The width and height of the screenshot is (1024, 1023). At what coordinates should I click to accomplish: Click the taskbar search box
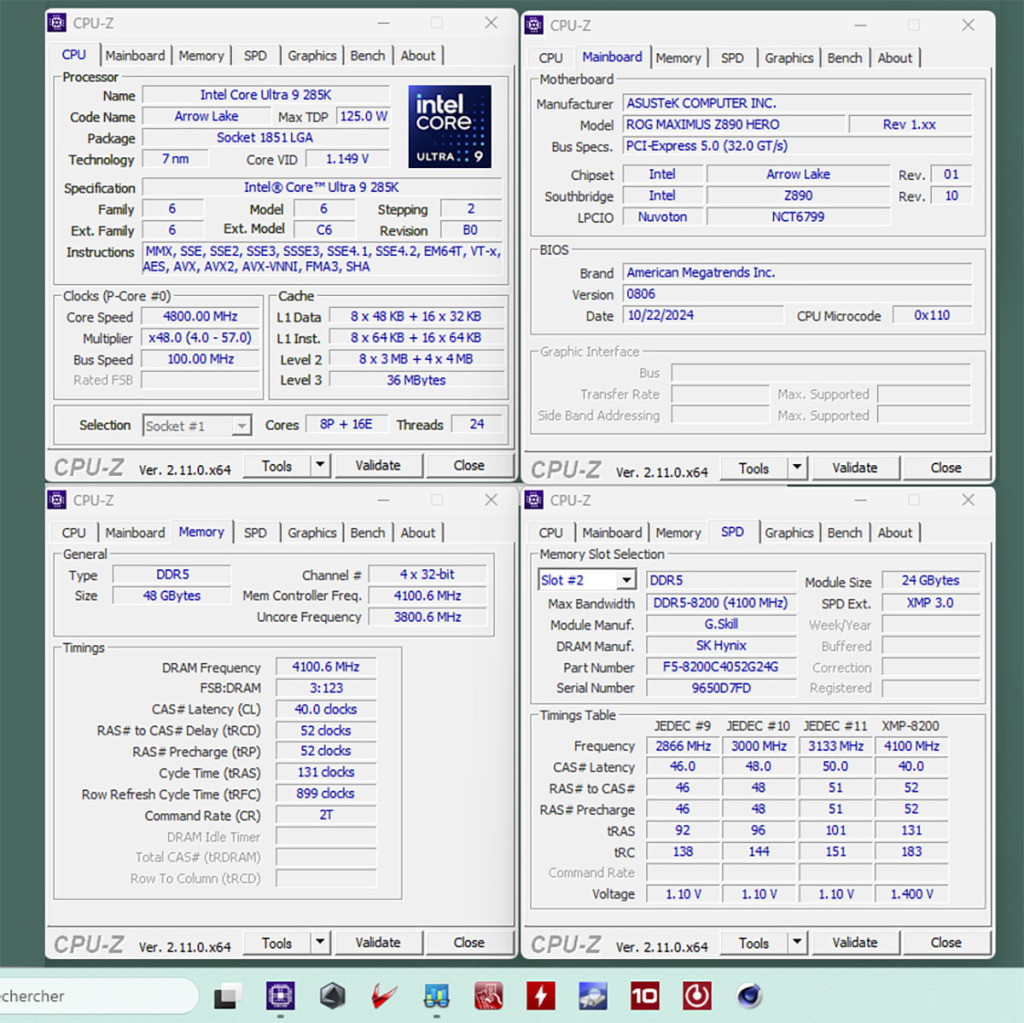point(98,996)
